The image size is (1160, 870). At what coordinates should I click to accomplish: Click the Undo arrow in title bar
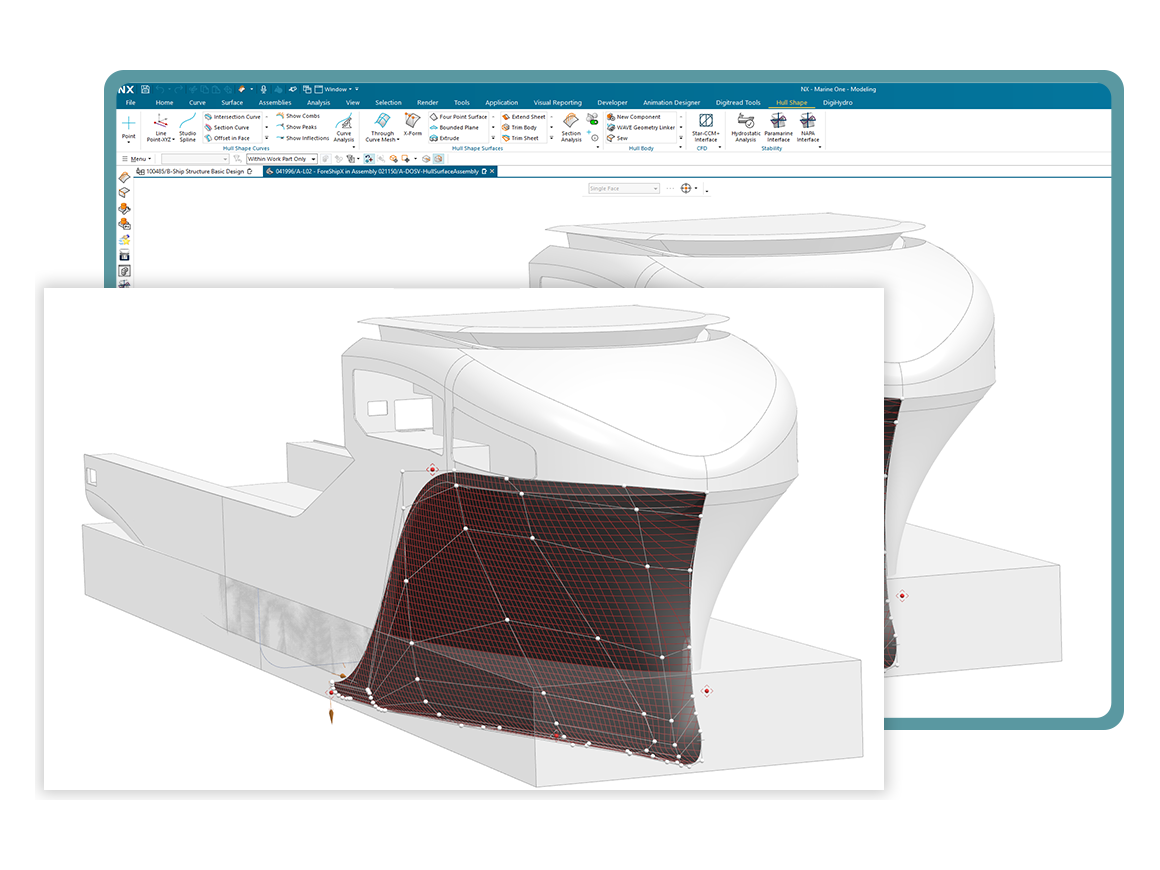160,90
